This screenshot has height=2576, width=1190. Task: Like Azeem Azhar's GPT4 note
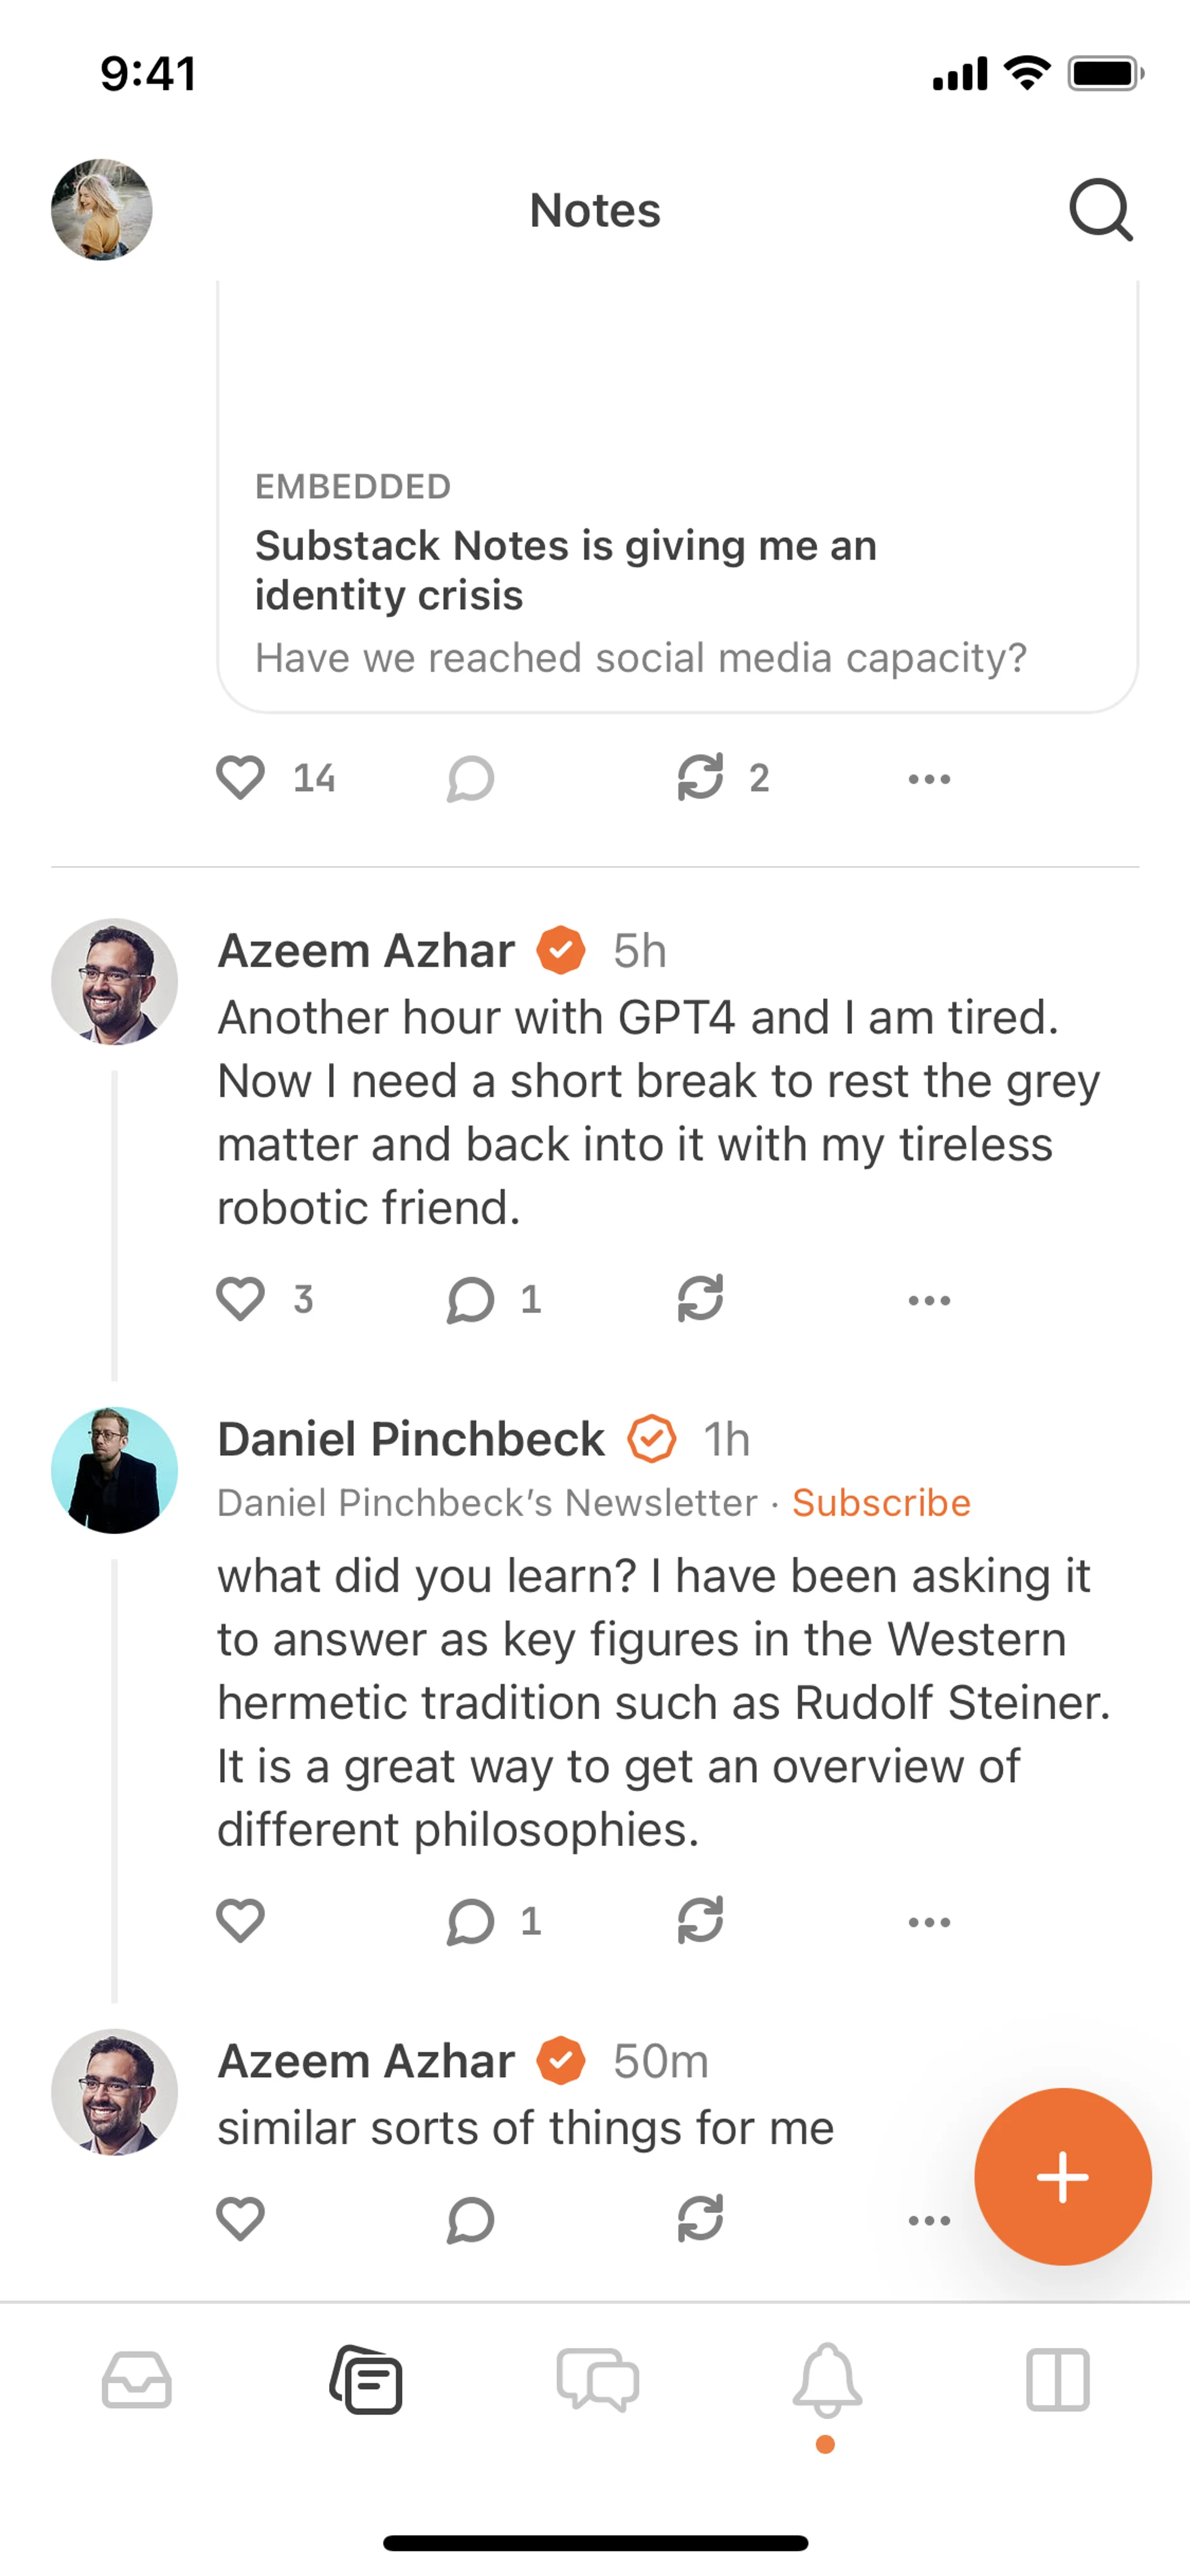[x=241, y=1300]
